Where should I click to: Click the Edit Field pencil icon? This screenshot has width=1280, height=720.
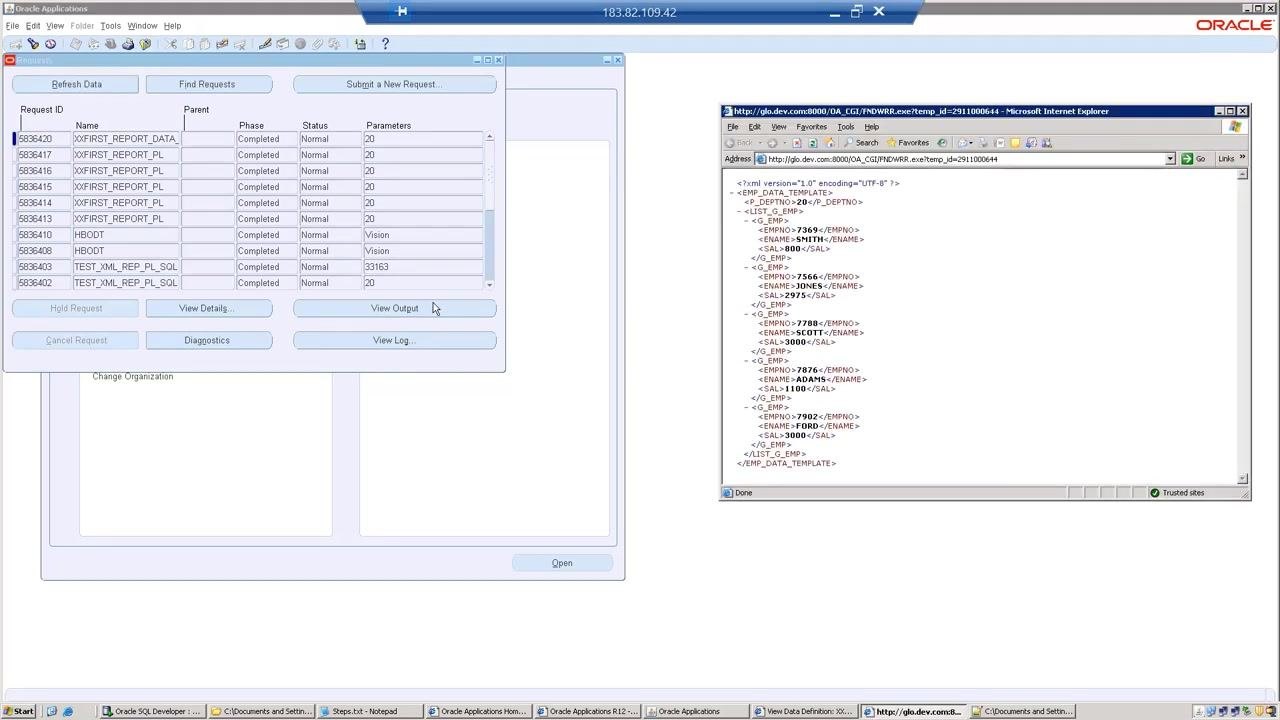[264, 44]
